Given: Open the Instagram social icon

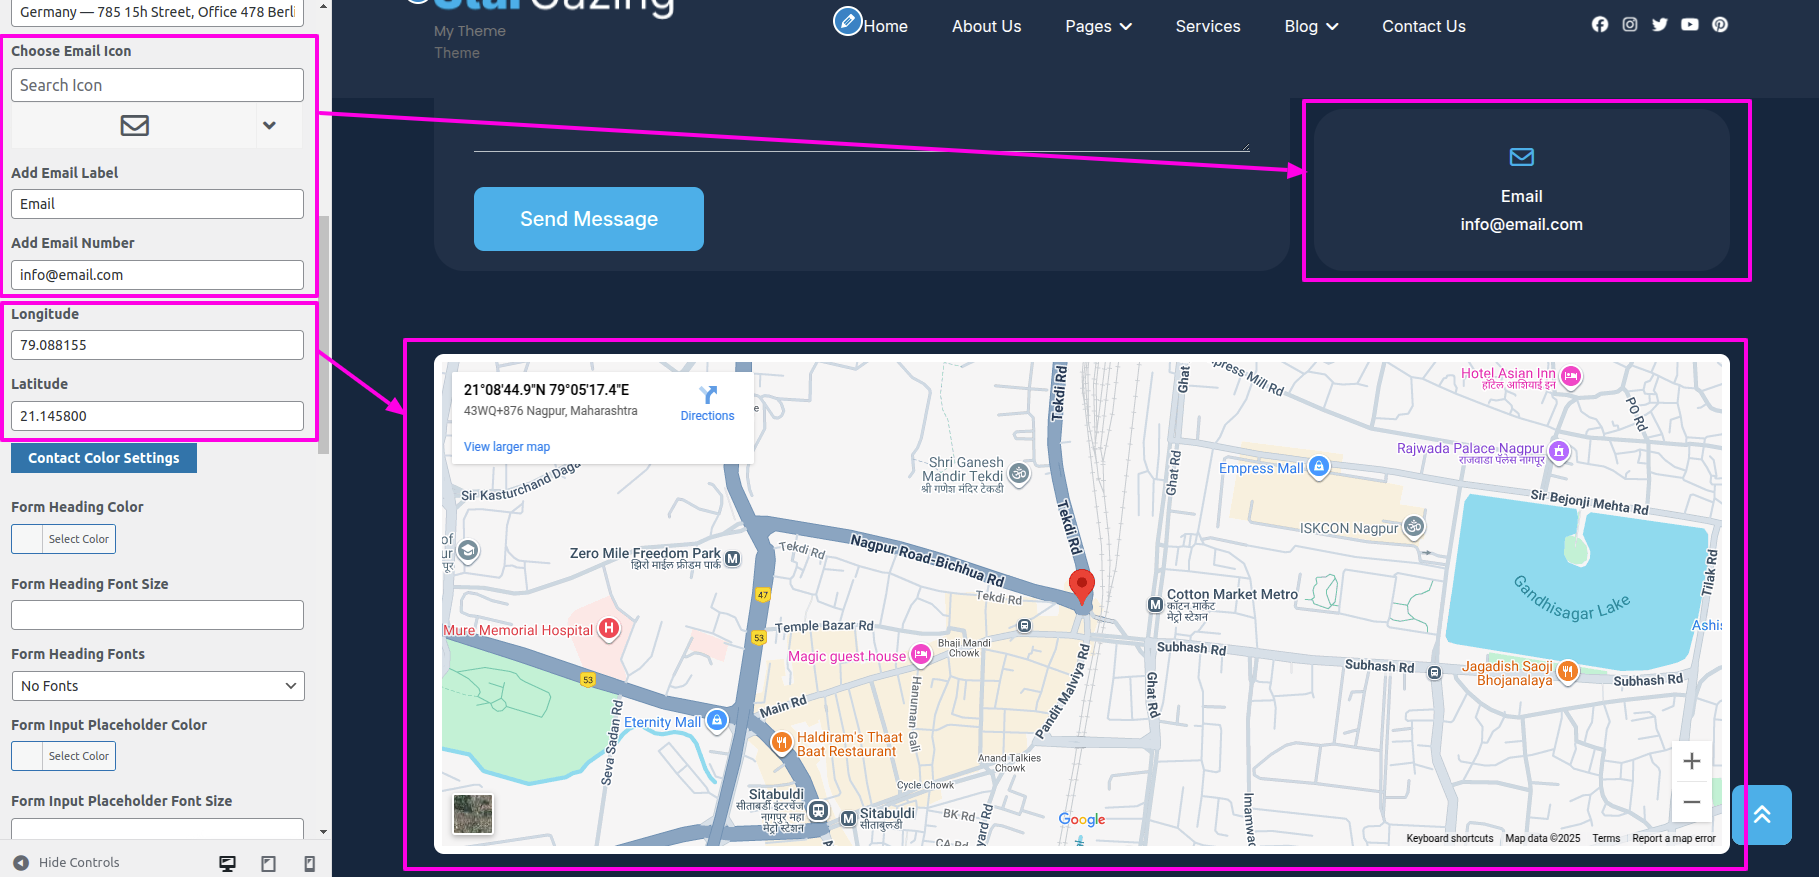Looking at the screenshot, I should pos(1630,25).
